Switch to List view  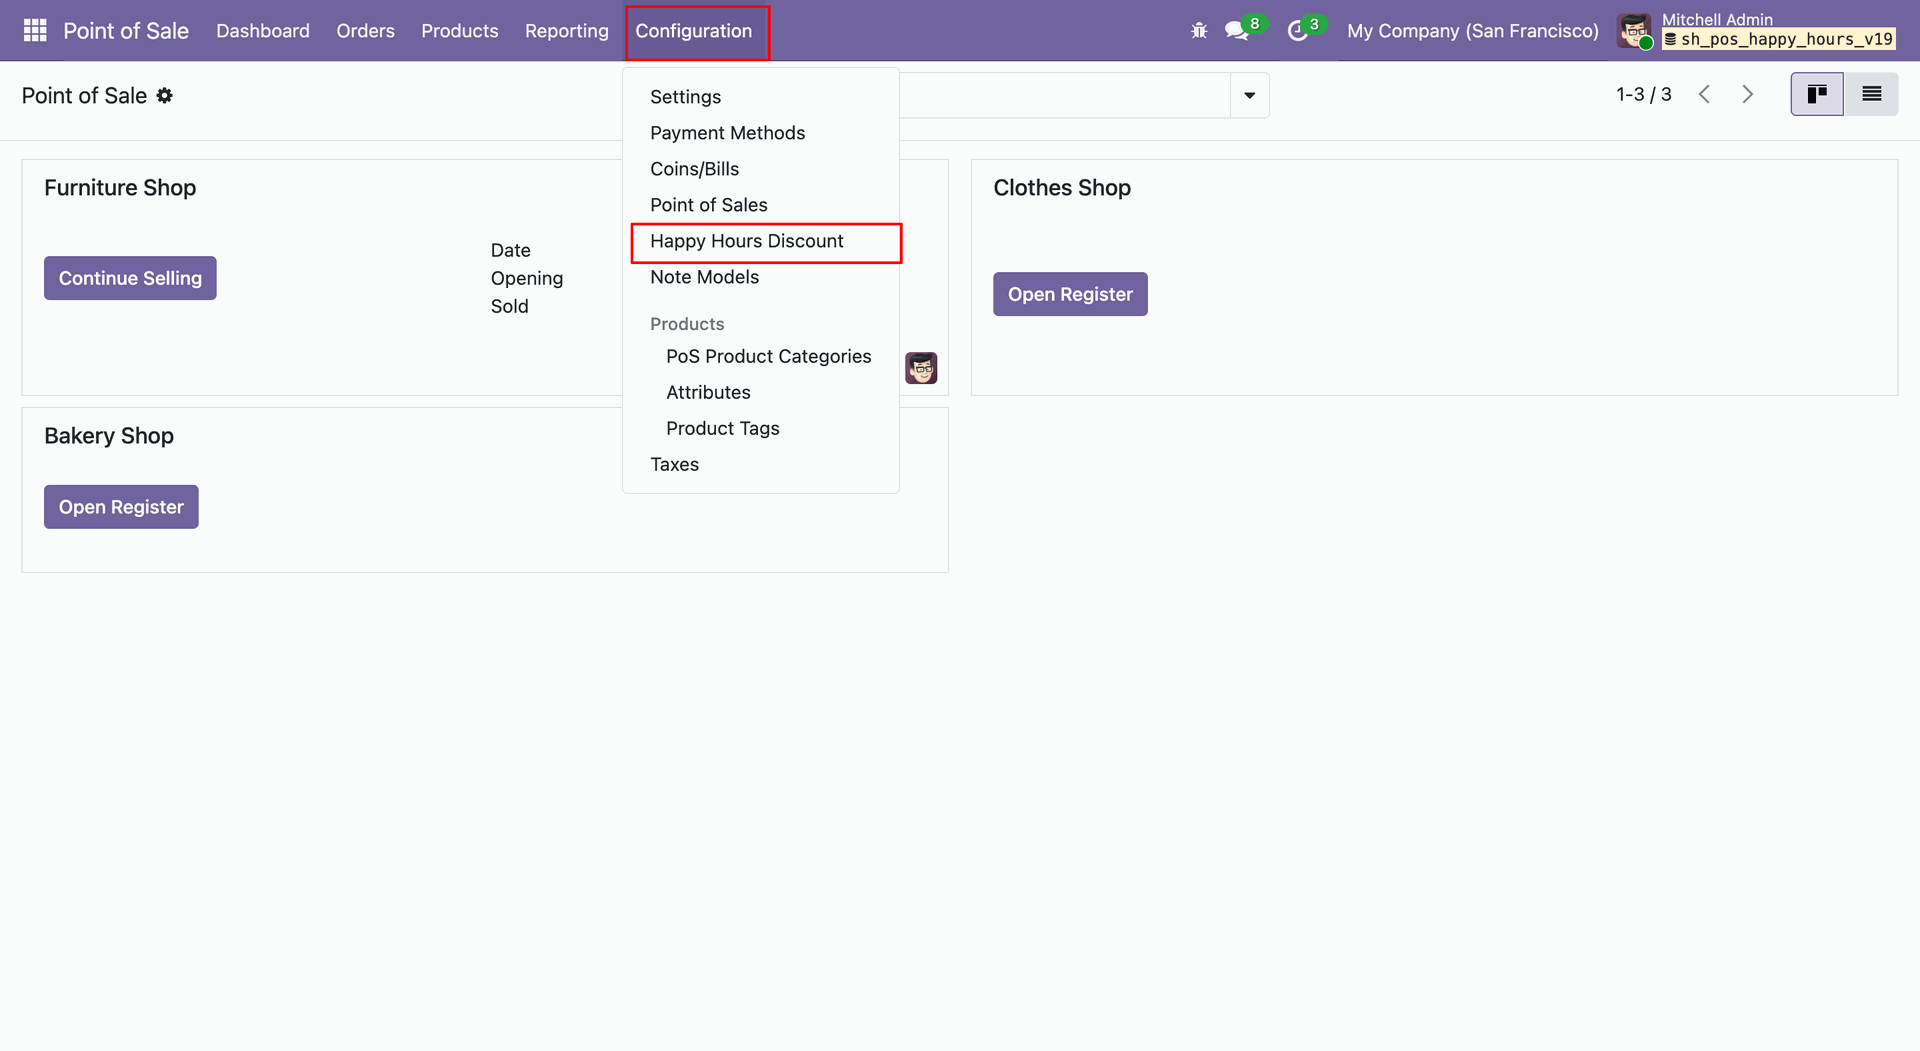(x=1871, y=95)
